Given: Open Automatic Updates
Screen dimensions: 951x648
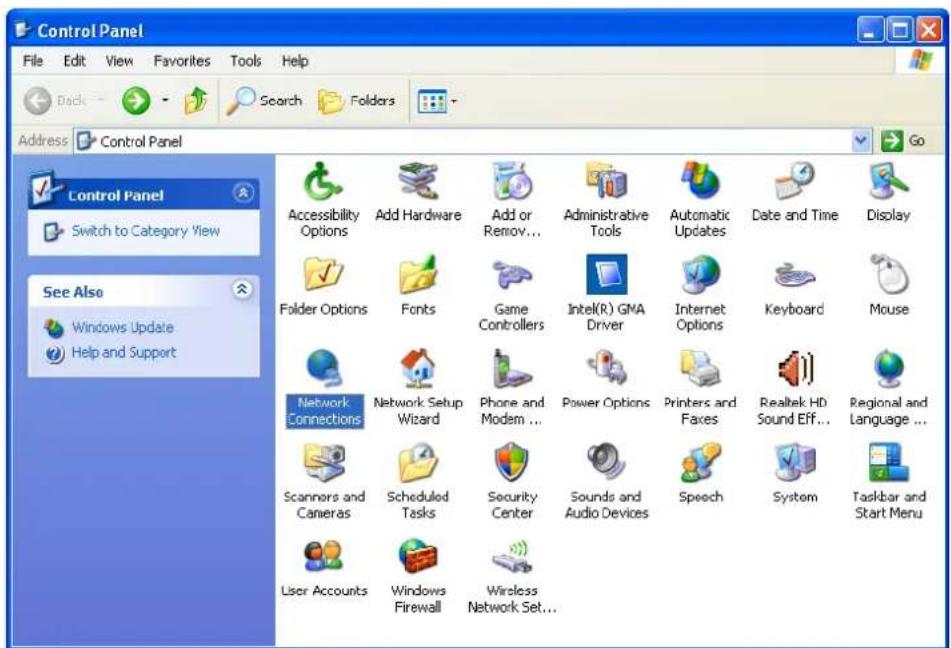Looking at the screenshot, I should pyautogui.click(x=700, y=200).
